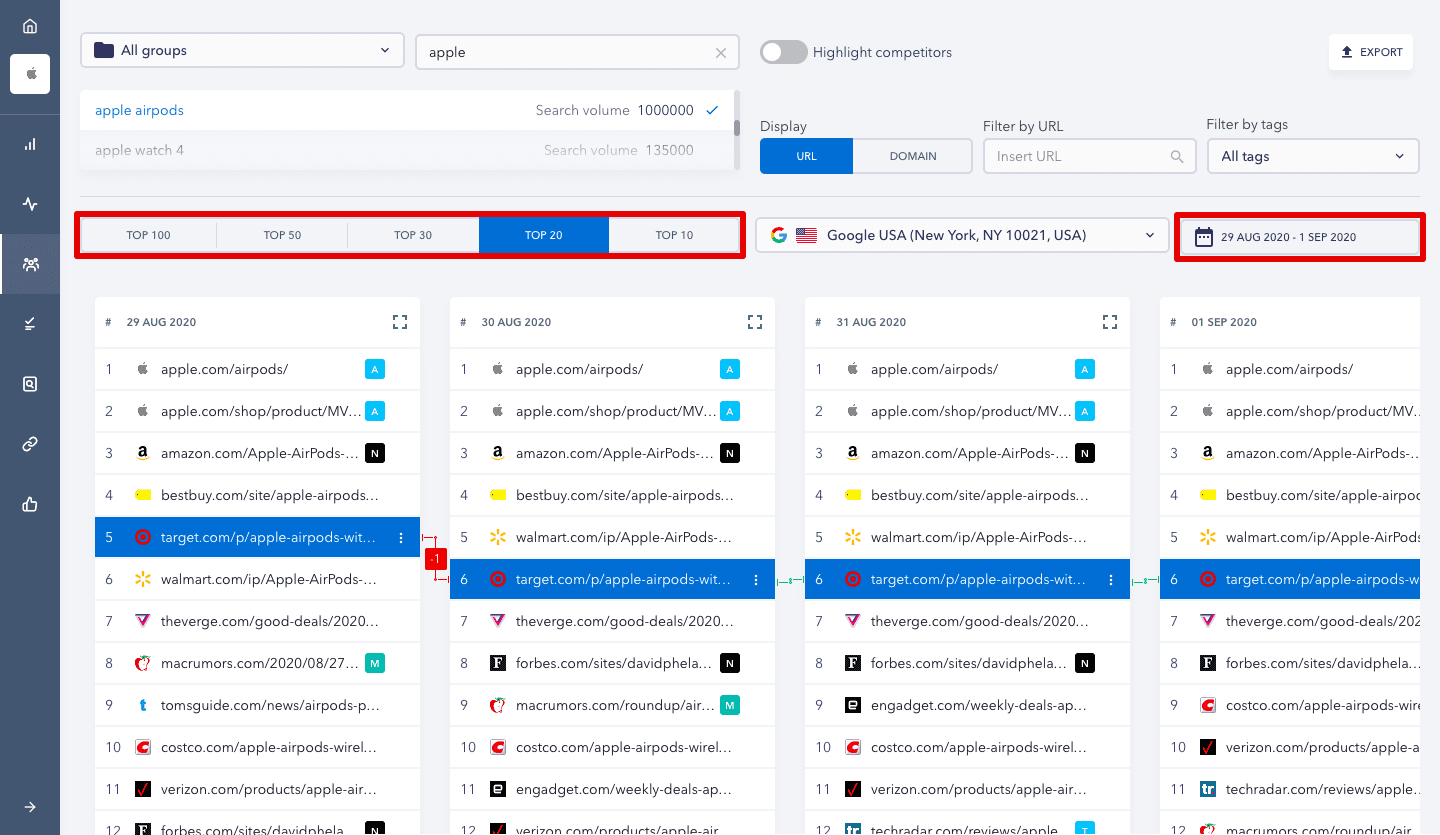The width and height of the screenshot is (1440, 835).
Task: Open the date range picker
Action: (1300, 237)
